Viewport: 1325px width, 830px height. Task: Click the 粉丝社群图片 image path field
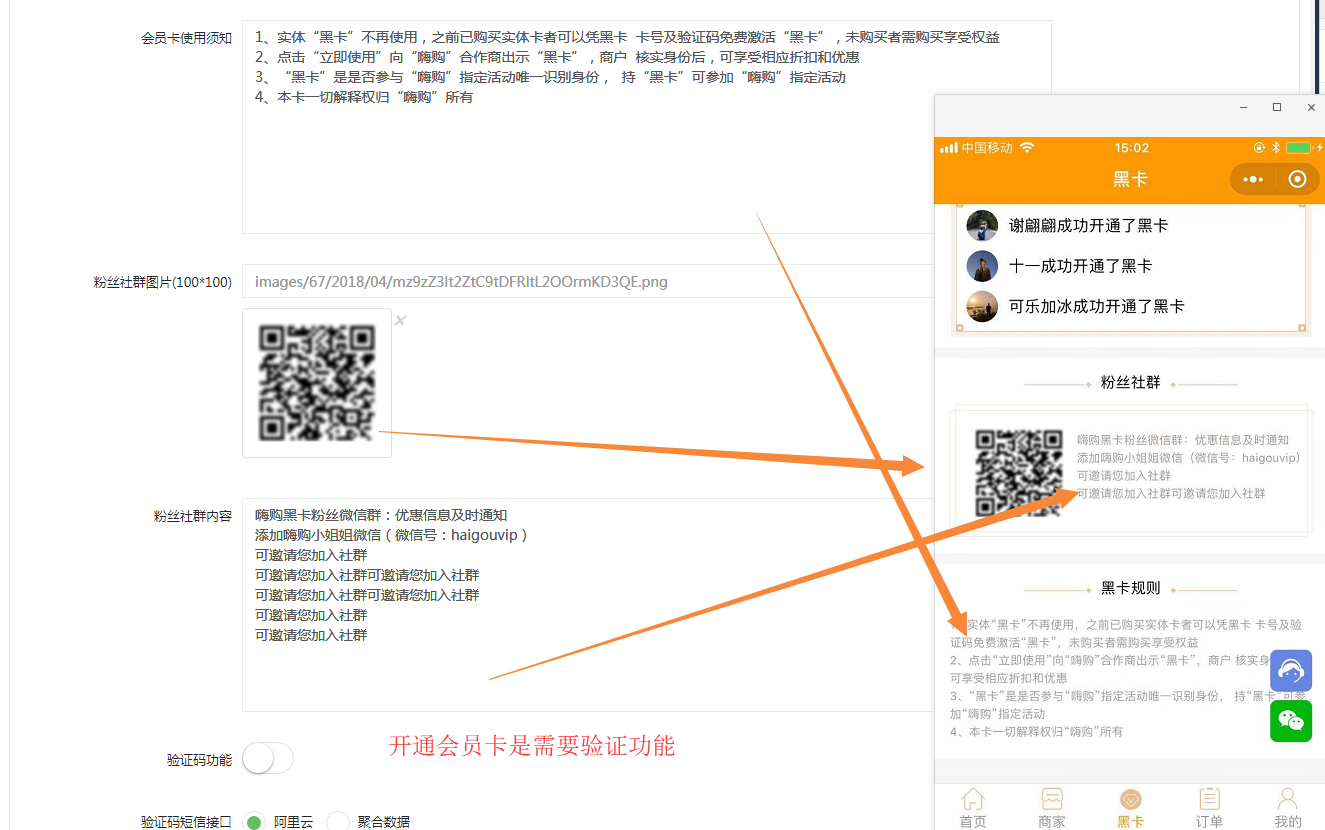590,281
